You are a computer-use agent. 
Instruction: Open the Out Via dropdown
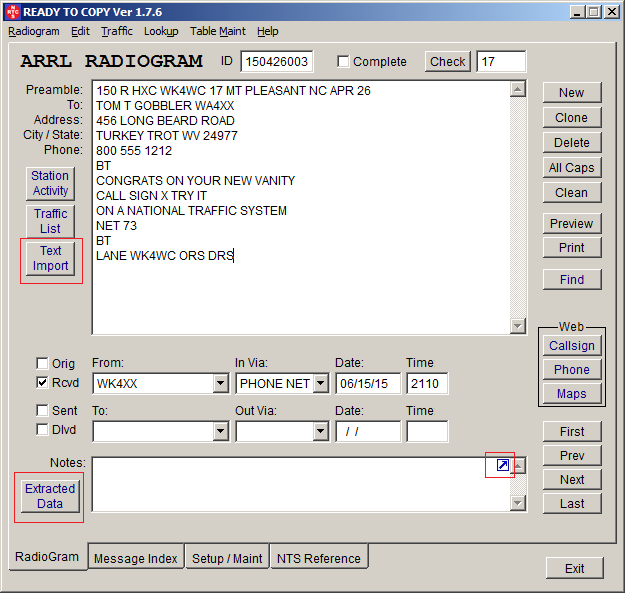(x=320, y=431)
